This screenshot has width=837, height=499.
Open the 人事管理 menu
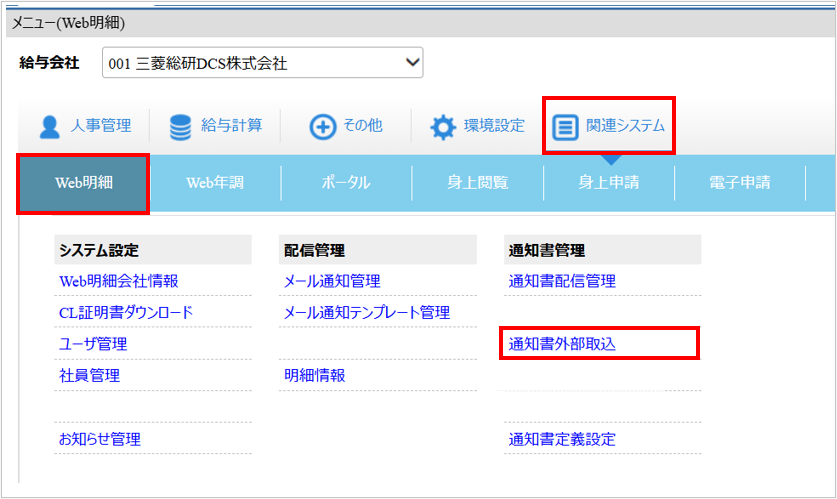click(84, 126)
